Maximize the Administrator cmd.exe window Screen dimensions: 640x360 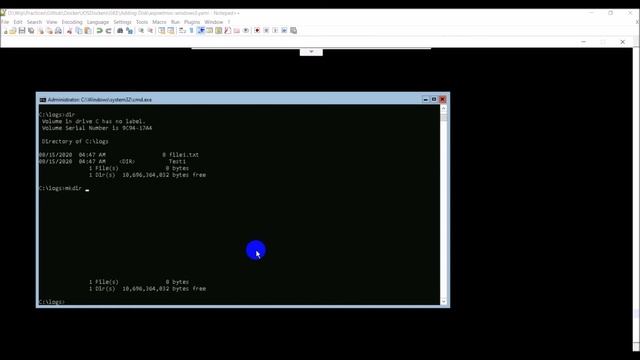click(434, 99)
